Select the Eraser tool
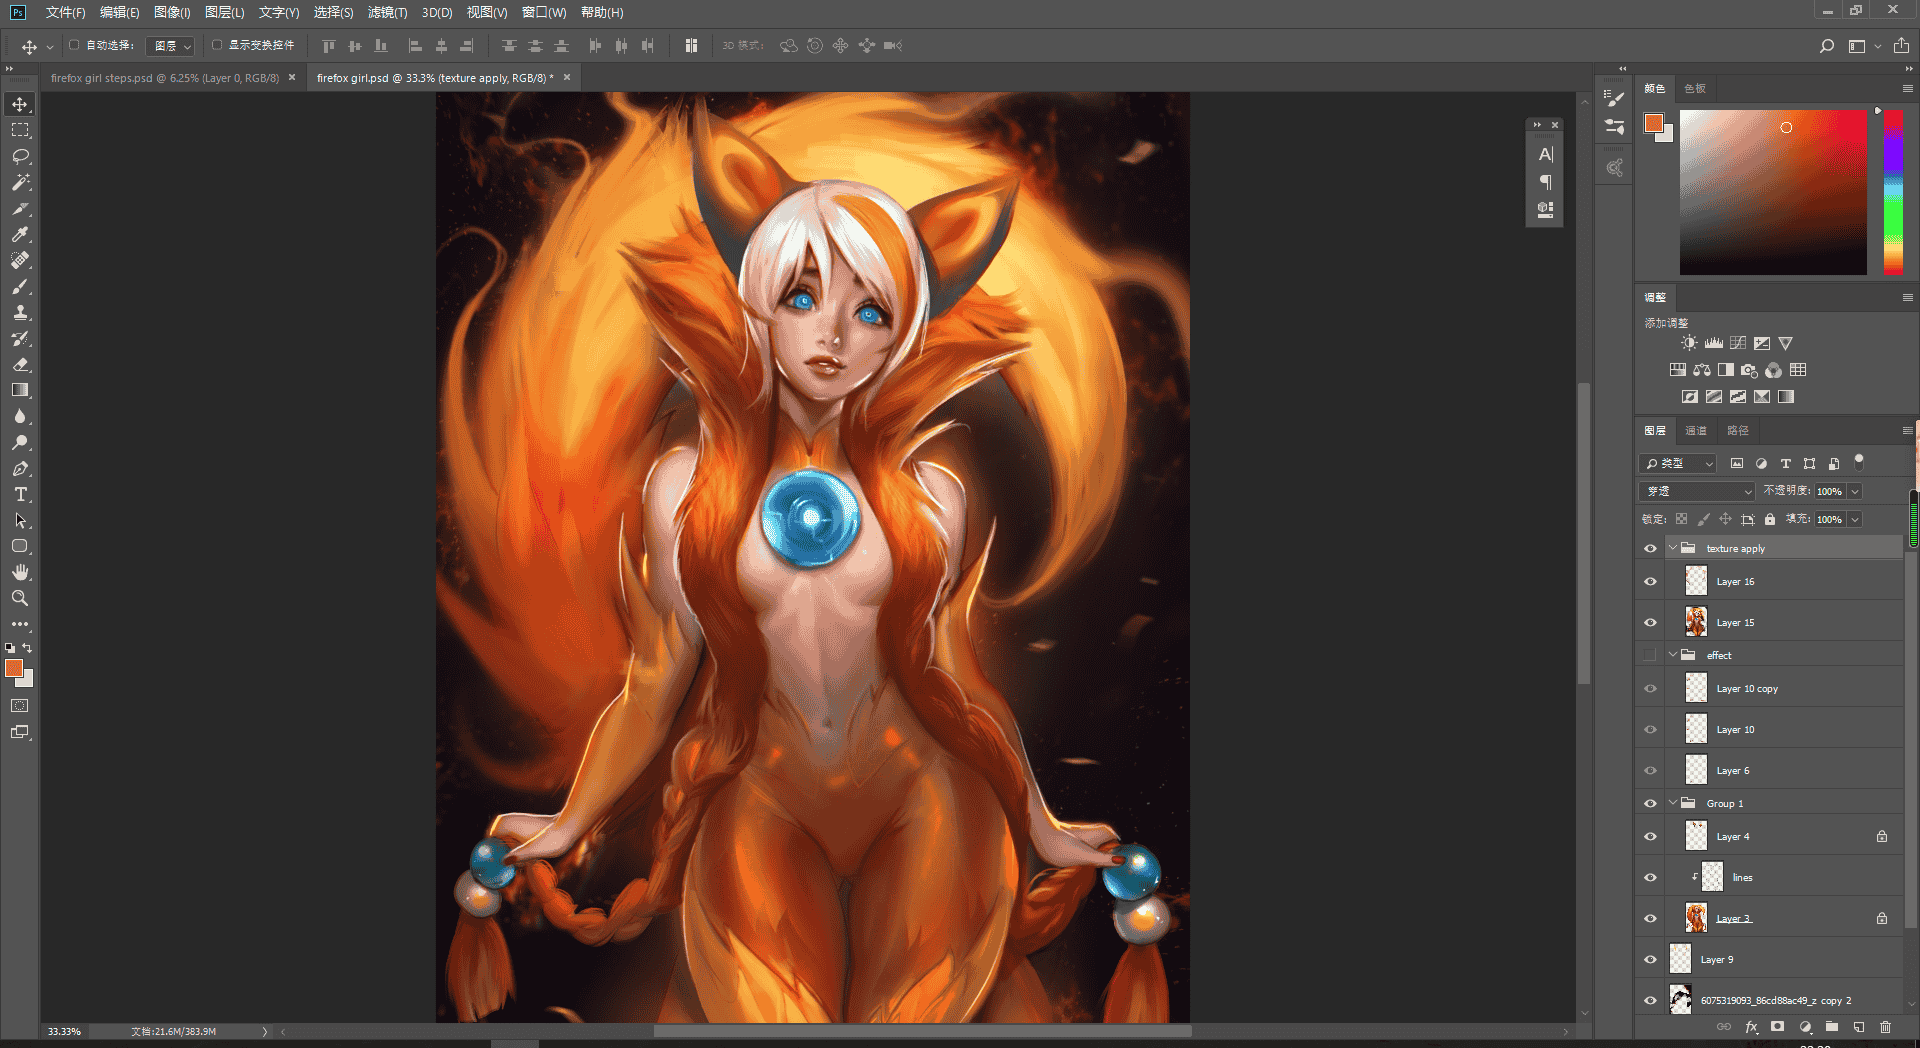1920x1048 pixels. [x=20, y=364]
